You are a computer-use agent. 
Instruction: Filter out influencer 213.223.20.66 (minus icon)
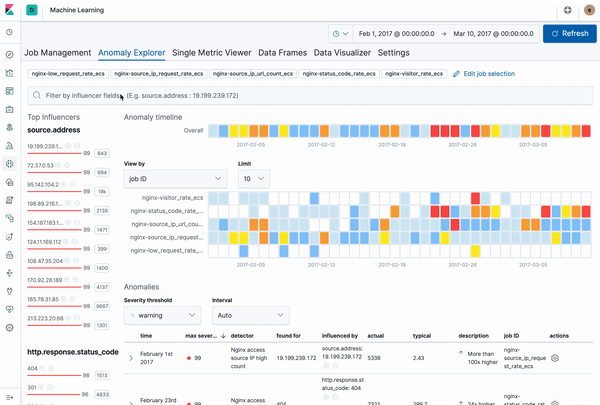[77, 318]
